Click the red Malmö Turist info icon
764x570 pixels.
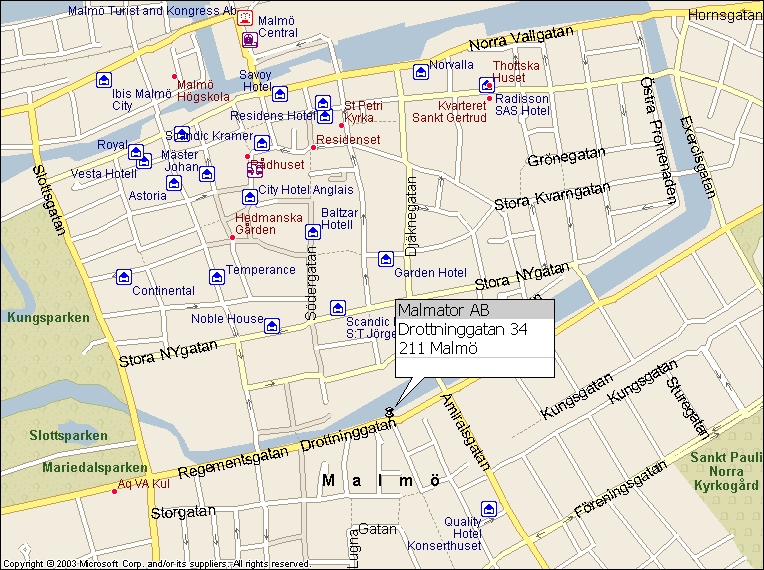(x=245, y=18)
